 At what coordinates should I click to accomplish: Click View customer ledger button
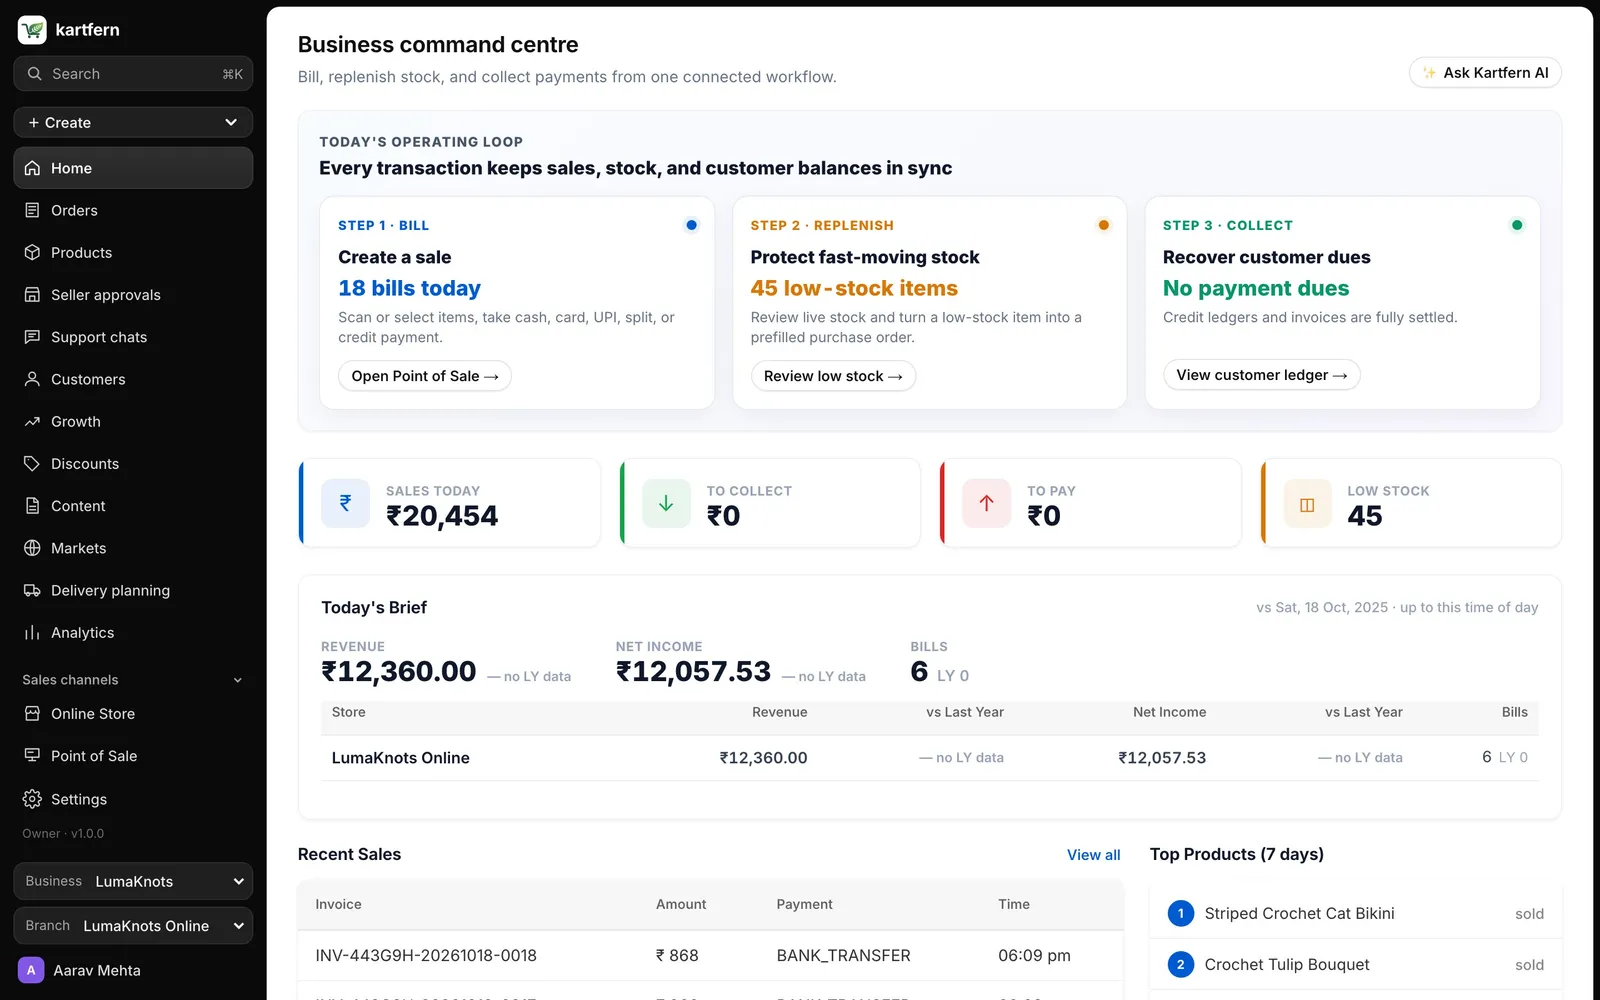(1261, 375)
